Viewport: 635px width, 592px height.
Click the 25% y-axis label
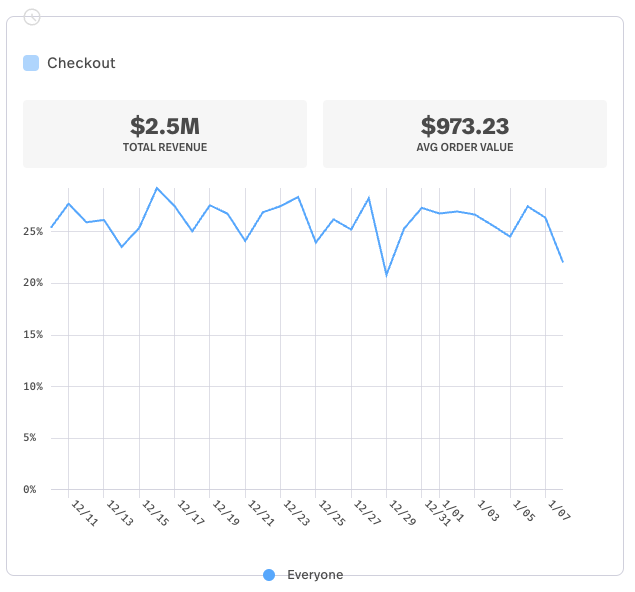[x=34, y=232]
